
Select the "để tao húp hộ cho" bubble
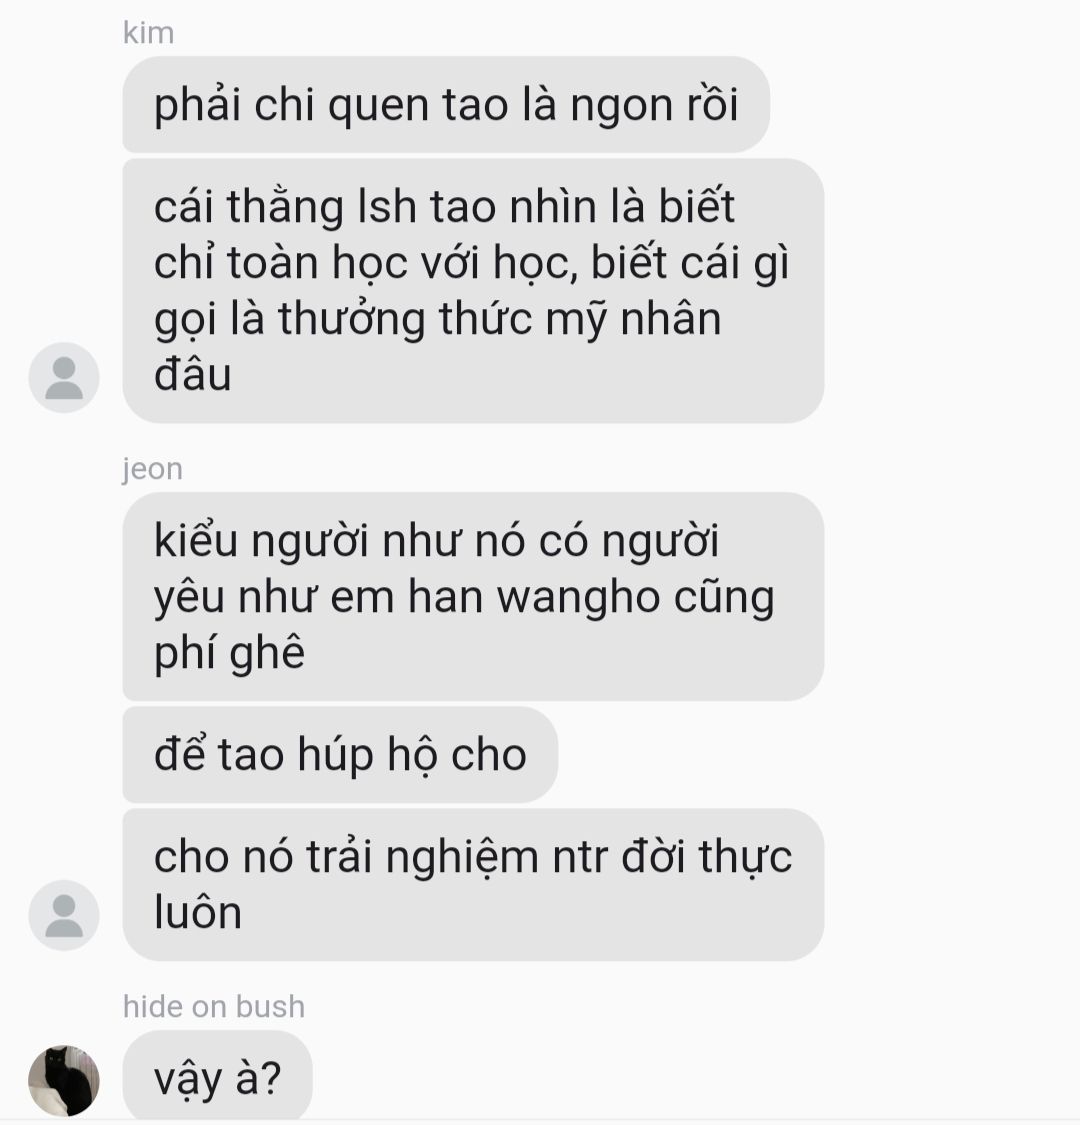click(340, 755)
